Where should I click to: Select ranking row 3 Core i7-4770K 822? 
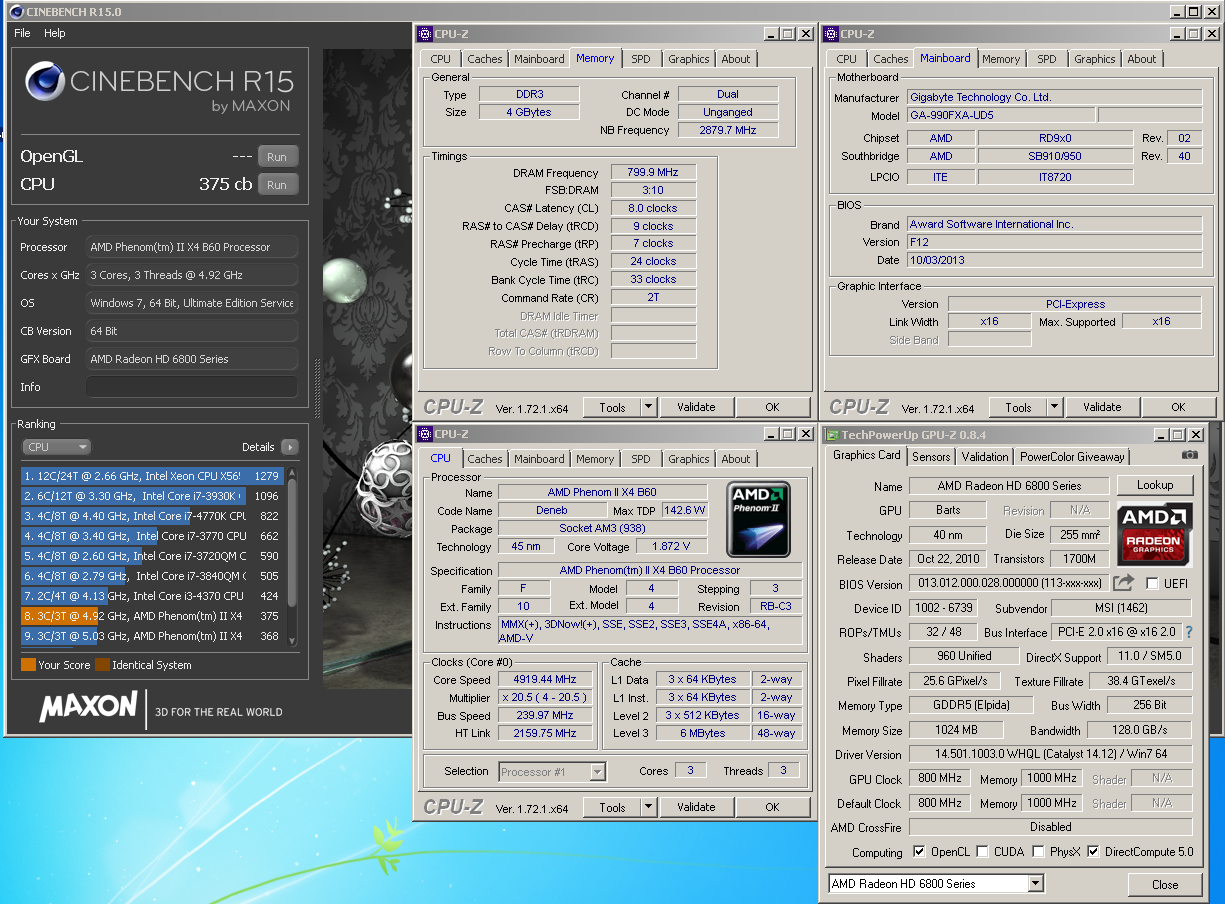pos(153,516)
